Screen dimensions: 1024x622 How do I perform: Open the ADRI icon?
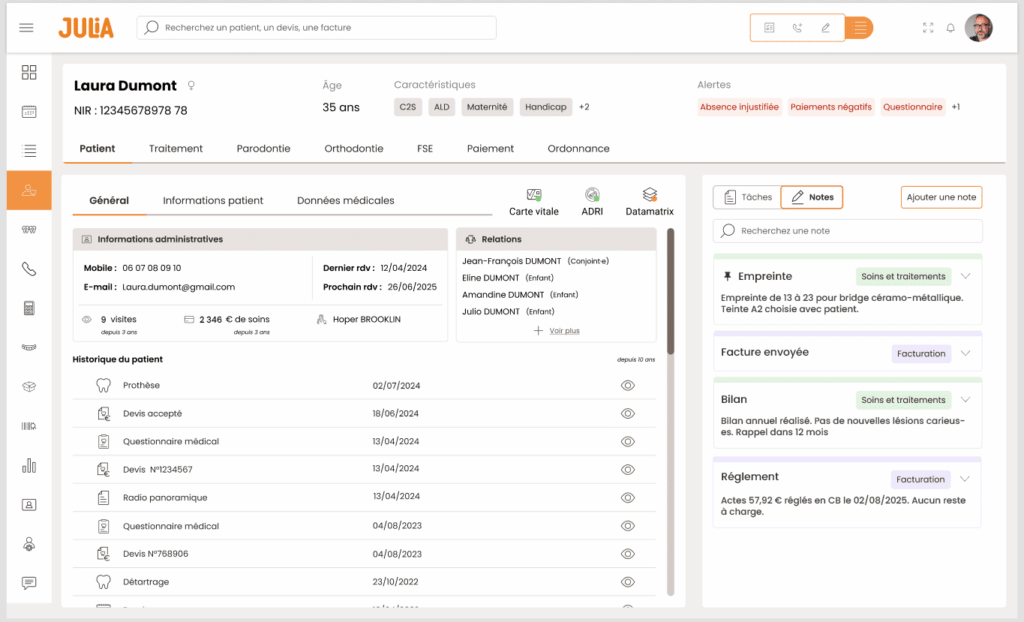pyautogui.click(x=592, y=195)
